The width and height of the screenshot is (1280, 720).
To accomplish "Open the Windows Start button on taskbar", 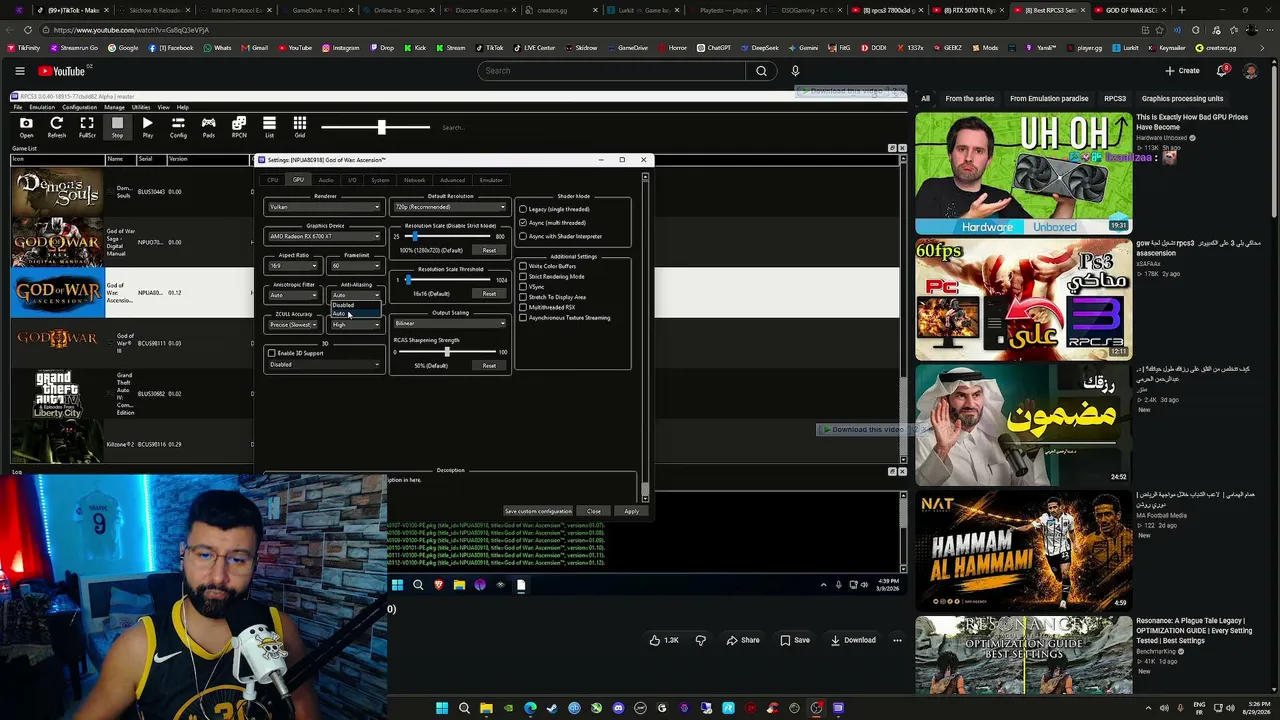I will click(442, 708).
